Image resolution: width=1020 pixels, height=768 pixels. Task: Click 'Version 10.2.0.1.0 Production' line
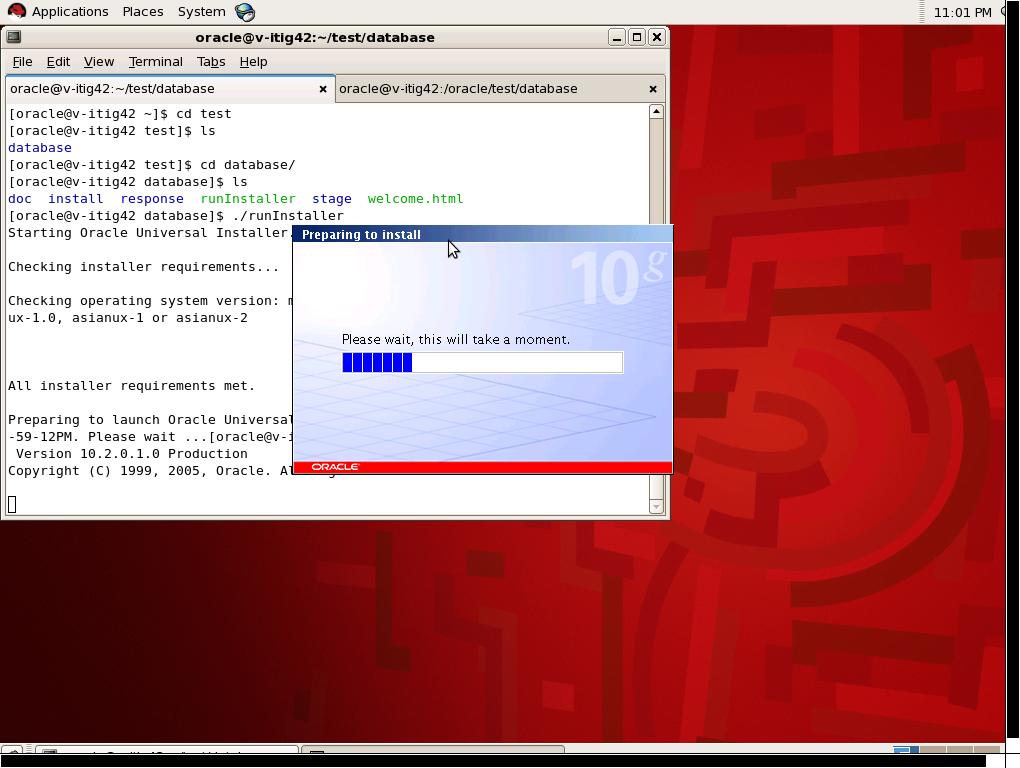coord(131,453)
